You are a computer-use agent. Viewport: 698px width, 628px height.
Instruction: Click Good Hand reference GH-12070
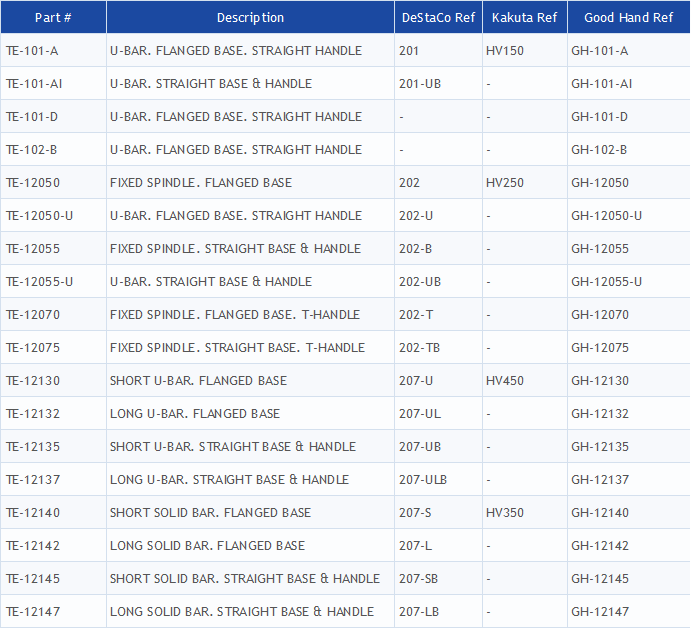pyautogui.click(x=600, y=314)
